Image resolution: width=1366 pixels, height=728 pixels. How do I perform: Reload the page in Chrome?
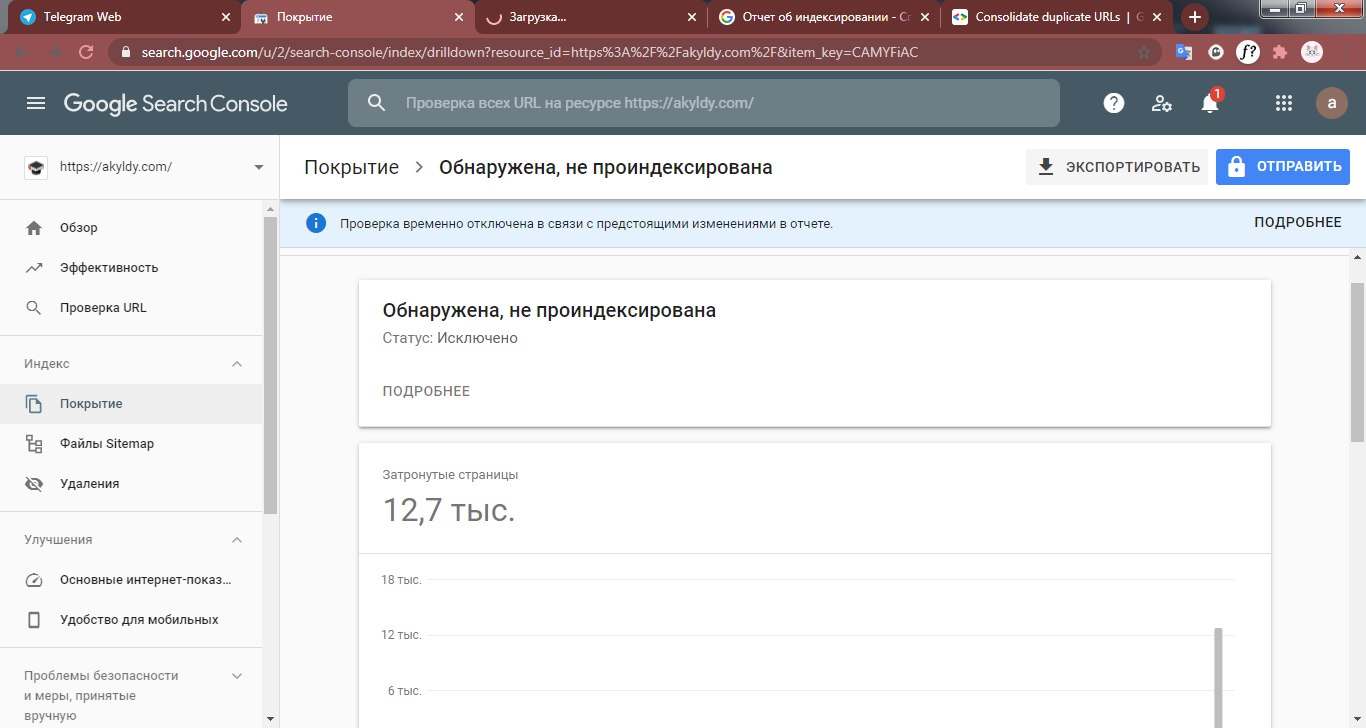click(x=86, y=52)
